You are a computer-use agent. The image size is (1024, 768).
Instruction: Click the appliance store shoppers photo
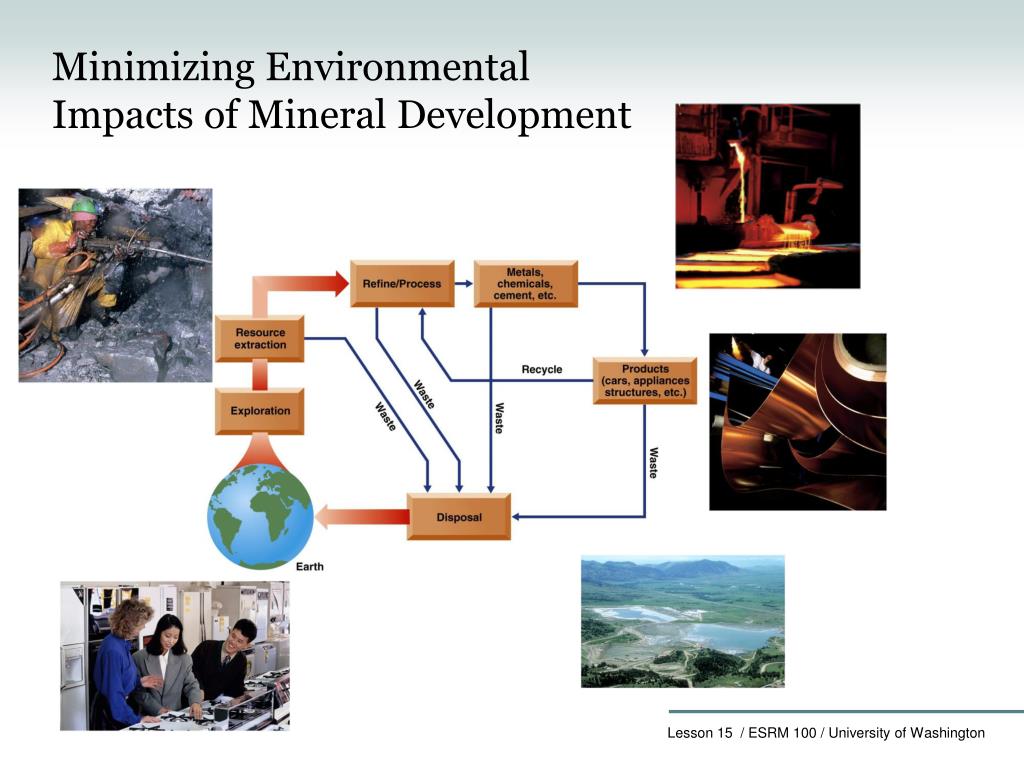[x=175, y=656]
